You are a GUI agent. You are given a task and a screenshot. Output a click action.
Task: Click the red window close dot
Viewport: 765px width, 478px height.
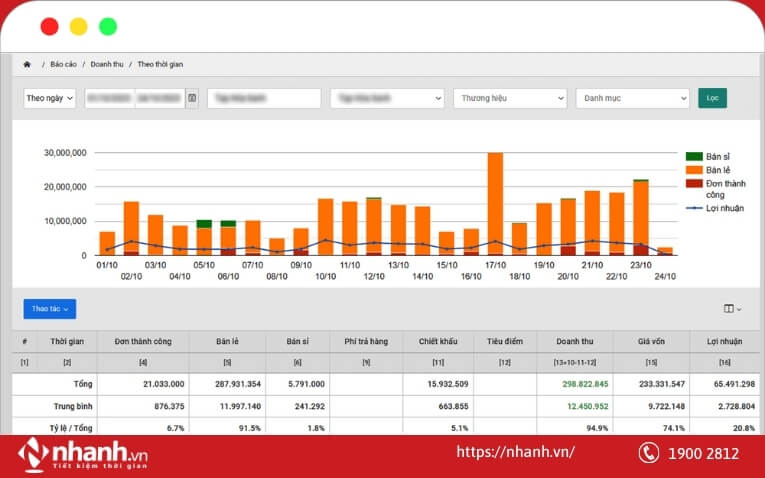(49, 27)
